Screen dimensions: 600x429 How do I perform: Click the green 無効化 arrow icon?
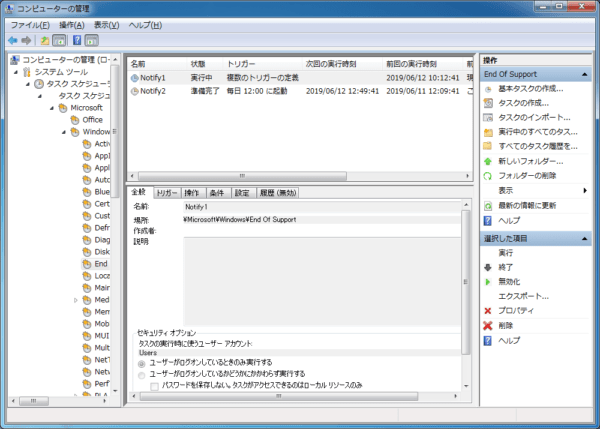(x=488, y=282)
